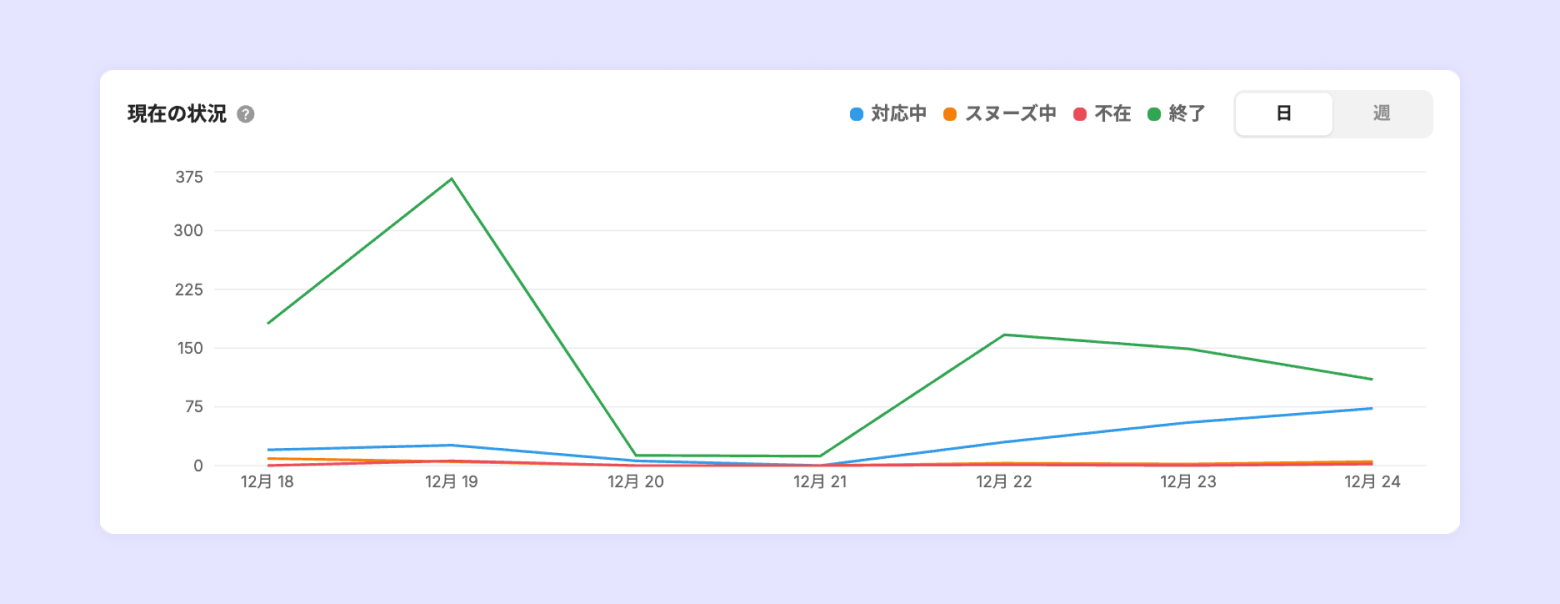Click the 12月 20 axis label
The image size is (1560, 604).
(636, 482)
